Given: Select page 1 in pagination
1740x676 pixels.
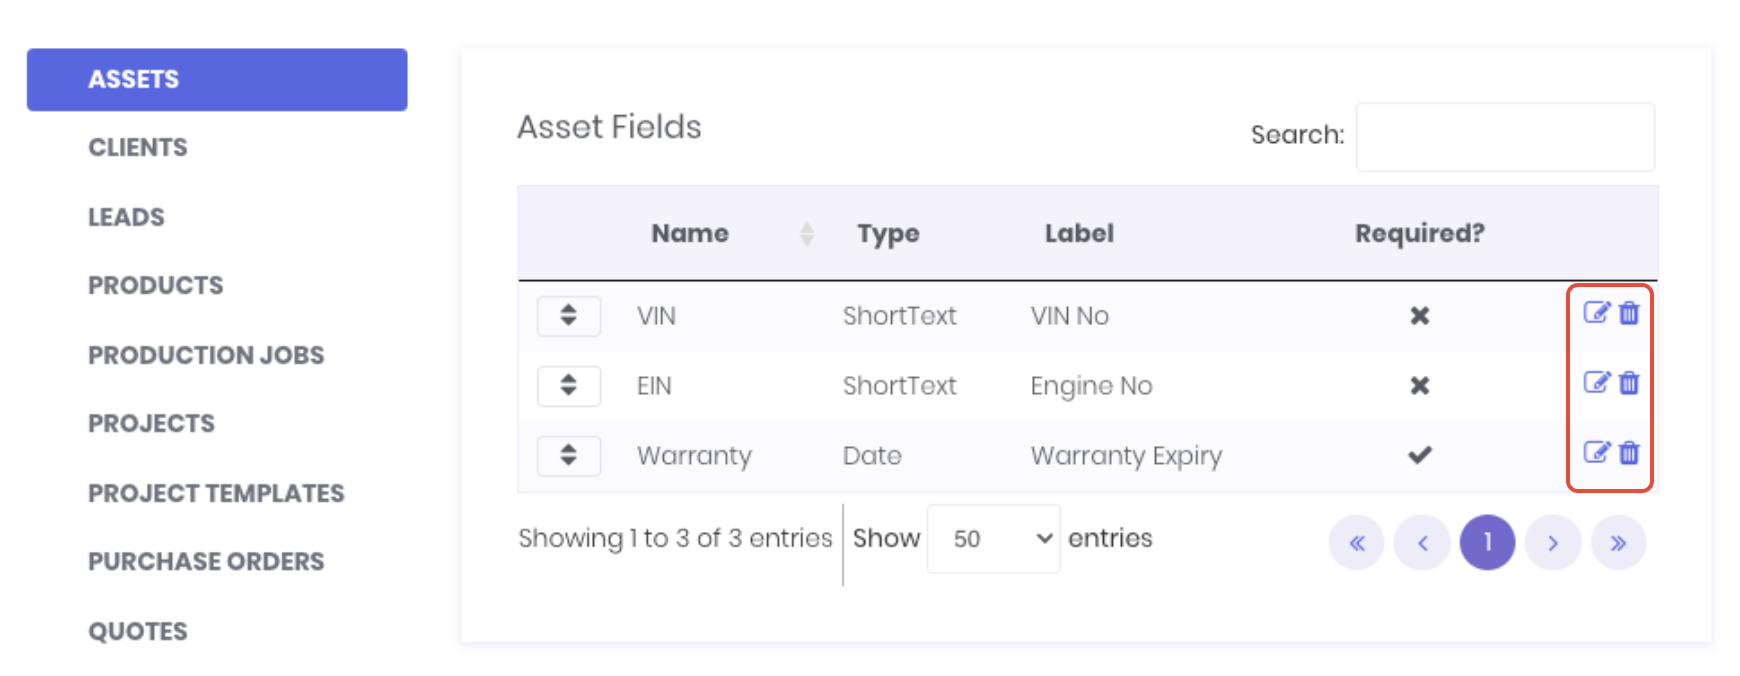Looking at the screenshot, I should 1488,543.
